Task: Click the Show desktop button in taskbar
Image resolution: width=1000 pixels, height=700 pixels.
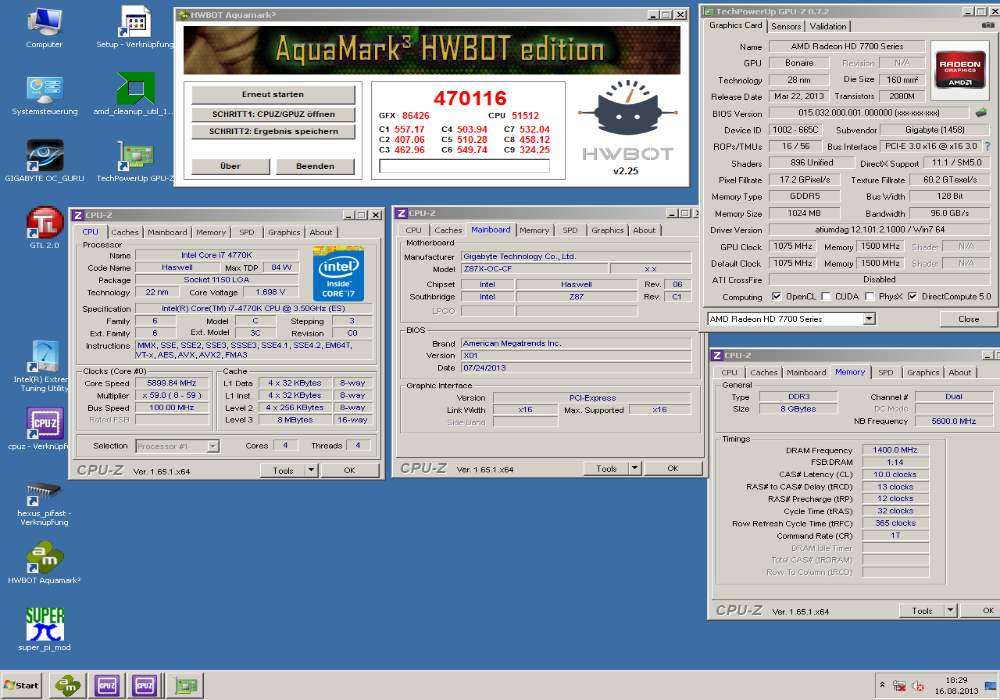Action: click(x=990, y=686)
